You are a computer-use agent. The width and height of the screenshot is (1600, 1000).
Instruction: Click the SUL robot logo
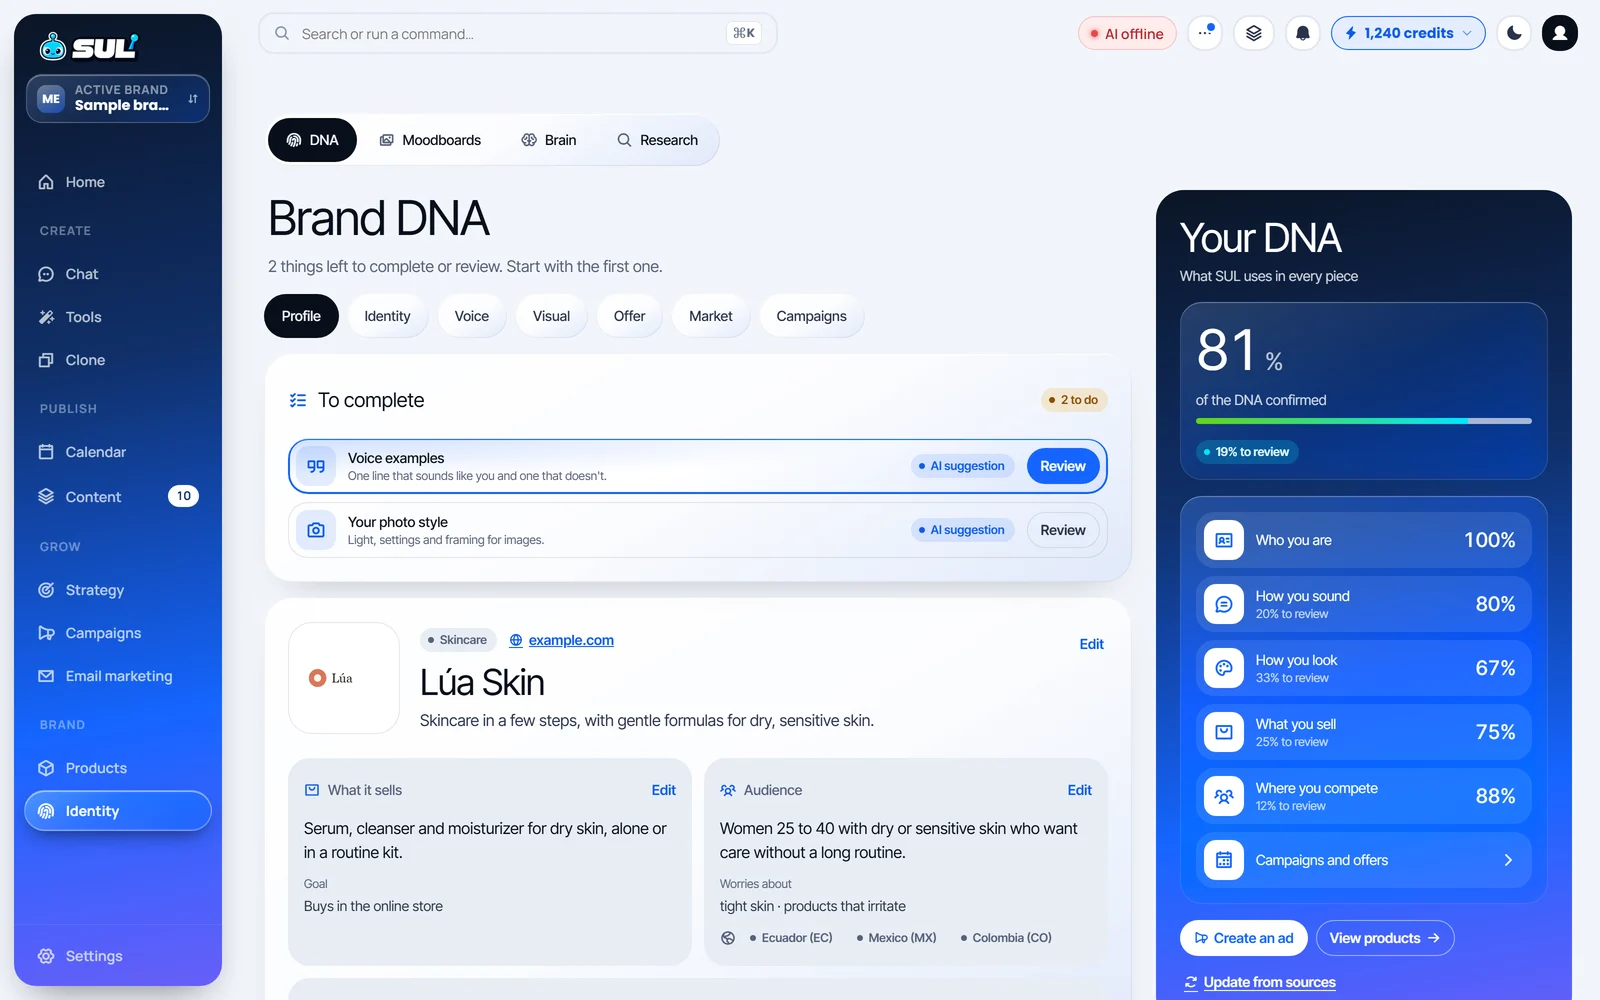(x=88, y=46)
